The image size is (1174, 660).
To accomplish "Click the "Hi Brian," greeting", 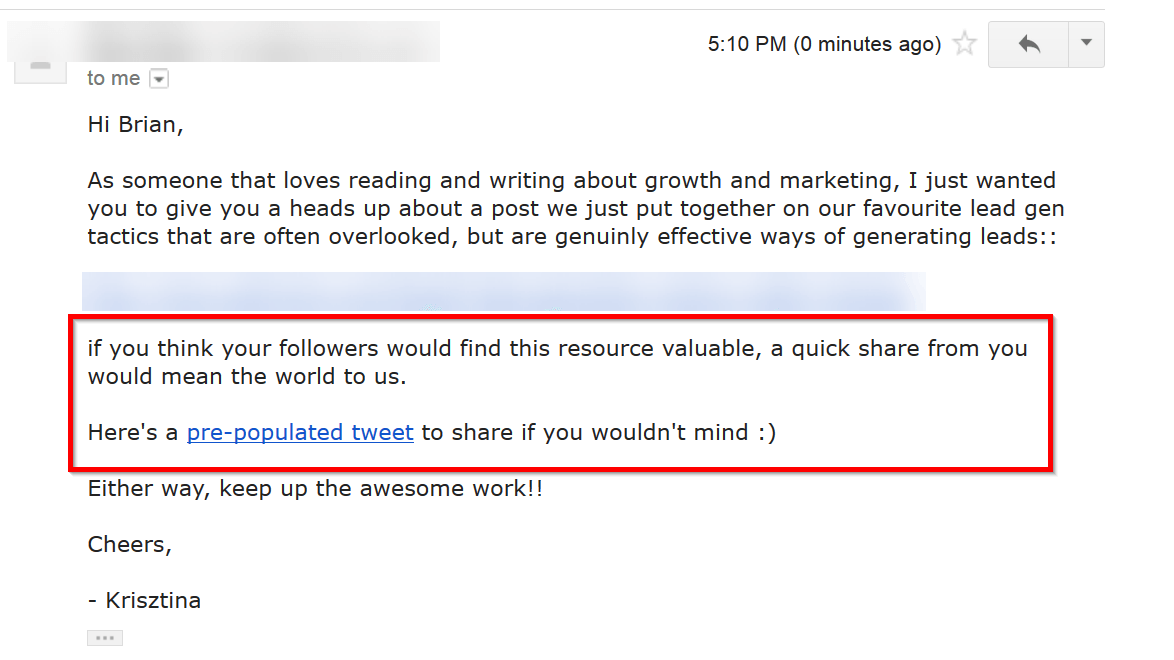I will coord(135,124).
